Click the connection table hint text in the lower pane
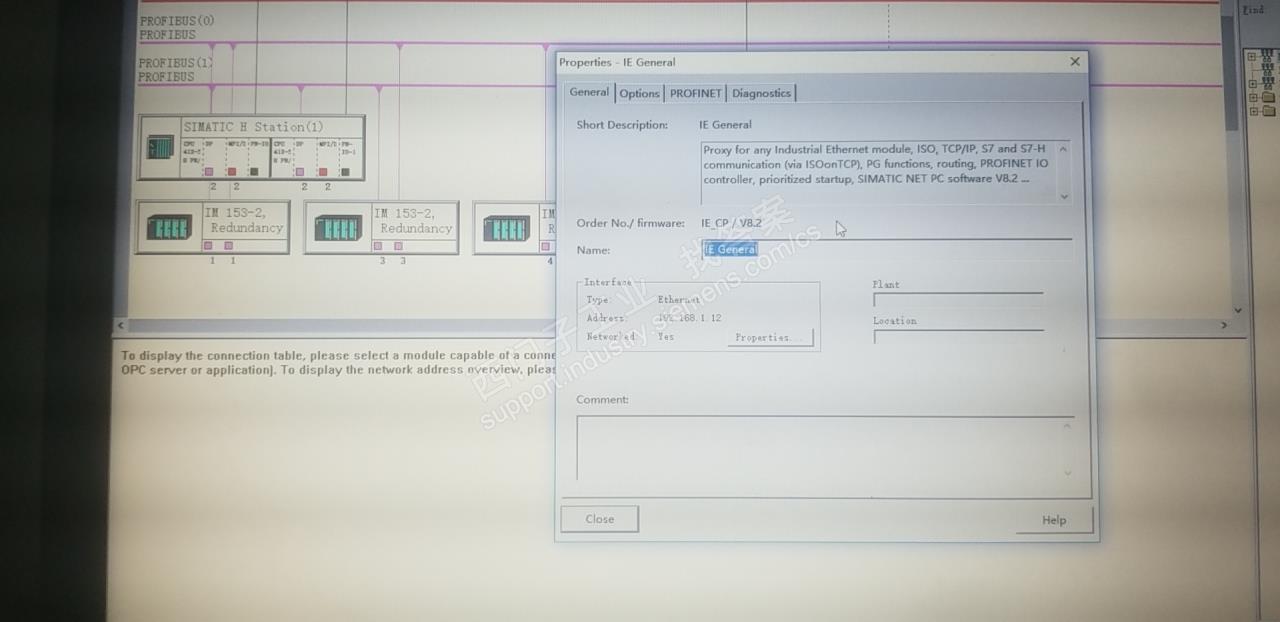This screenshot has height=622, width=1280. (x=337, y=363)
